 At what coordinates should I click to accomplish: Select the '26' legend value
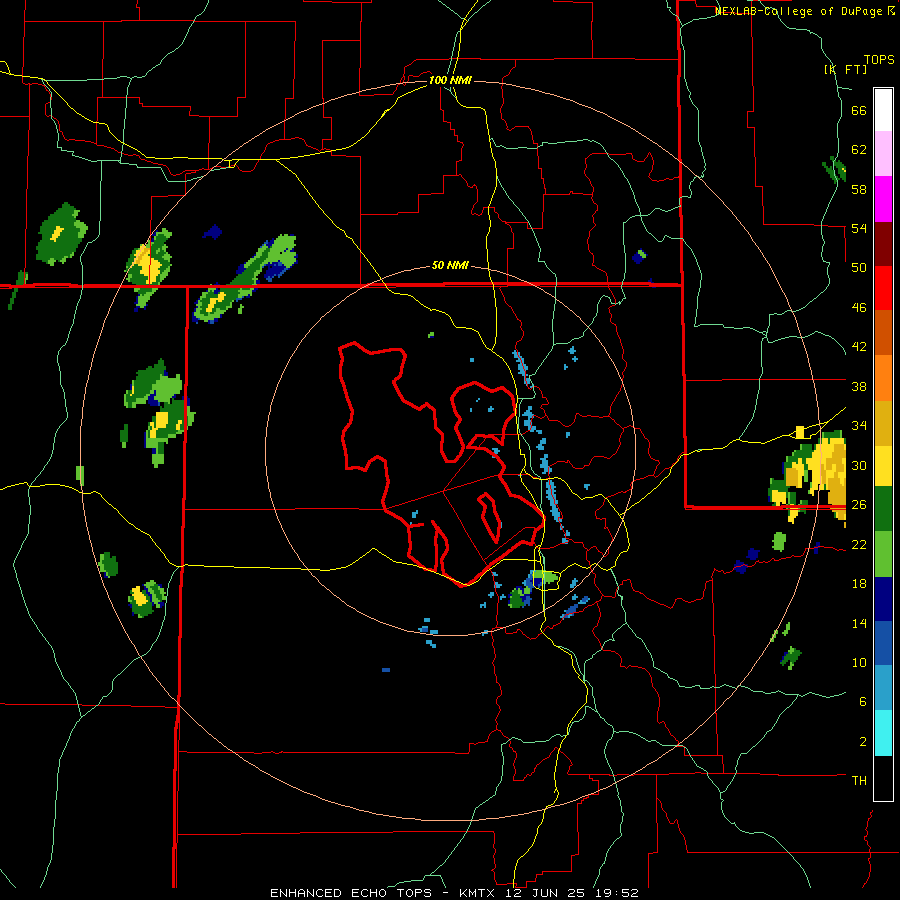pyautogui.click(x=859, y=505)
